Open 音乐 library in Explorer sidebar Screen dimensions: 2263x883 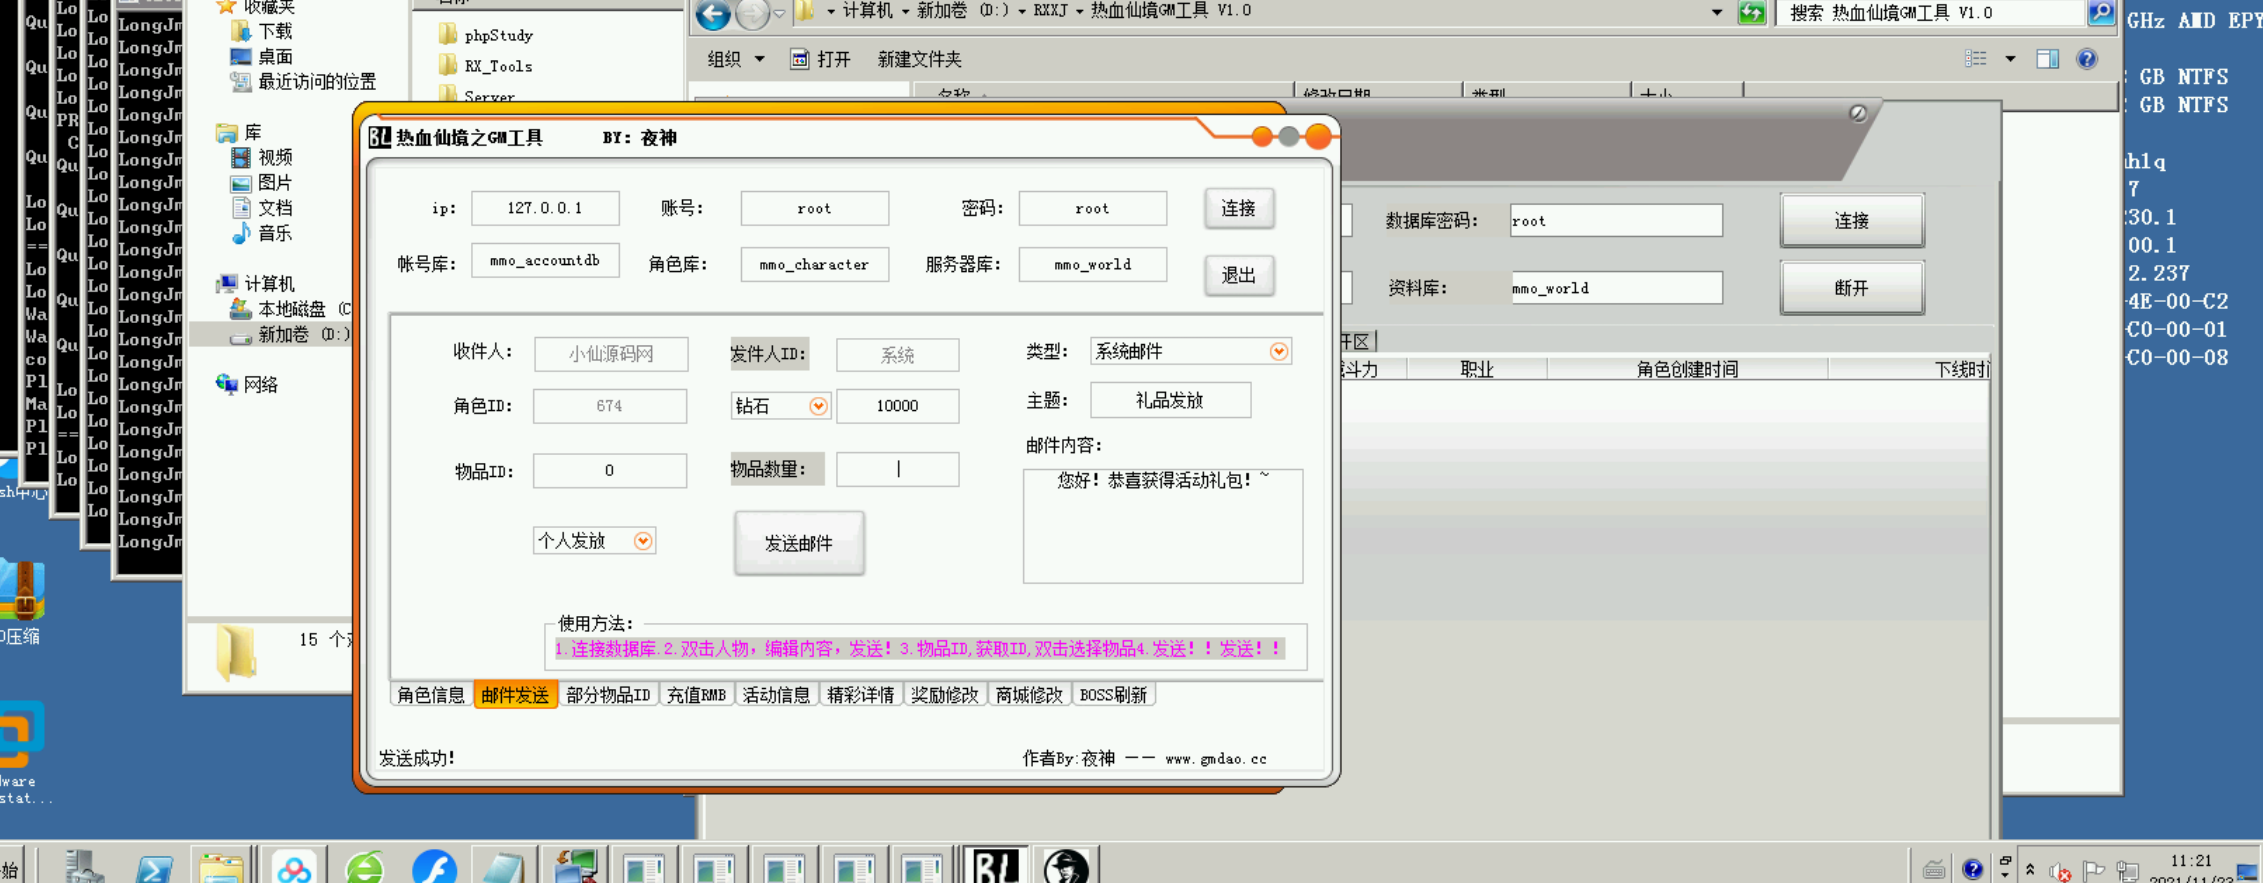[x=262, y=233]
